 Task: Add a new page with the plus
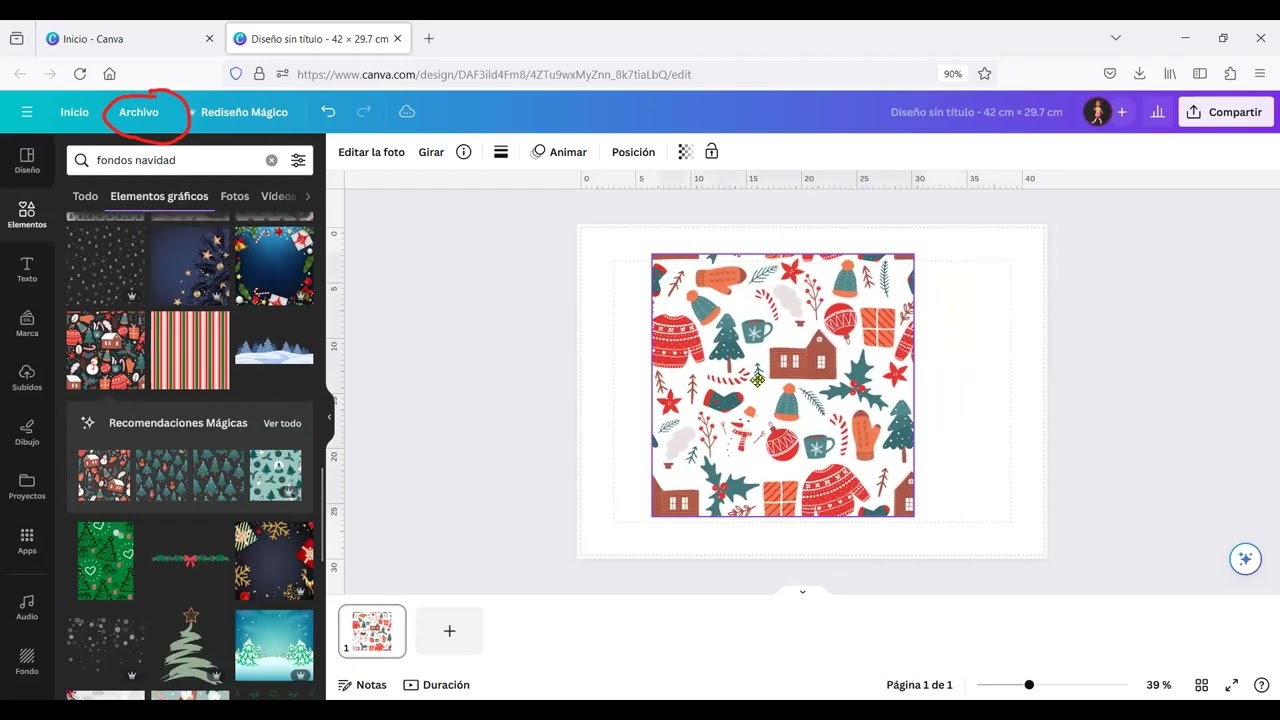pyautogui.click(x=449, y=631)
